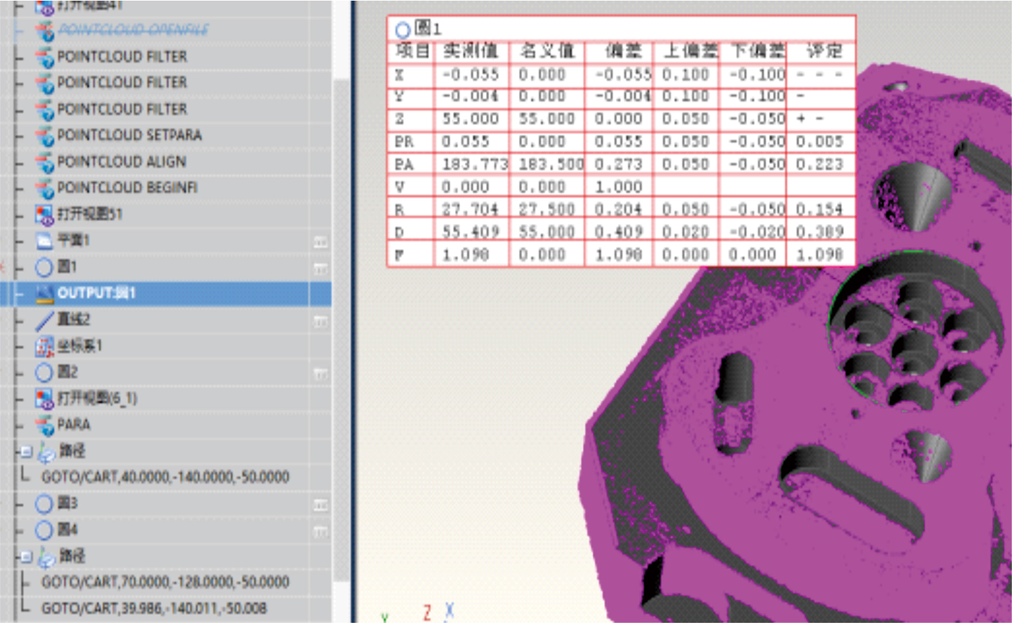This screenshot has width=1012, height=623.
Task: Click the PARA parameter icon
Action: click(x=44, y=424)
